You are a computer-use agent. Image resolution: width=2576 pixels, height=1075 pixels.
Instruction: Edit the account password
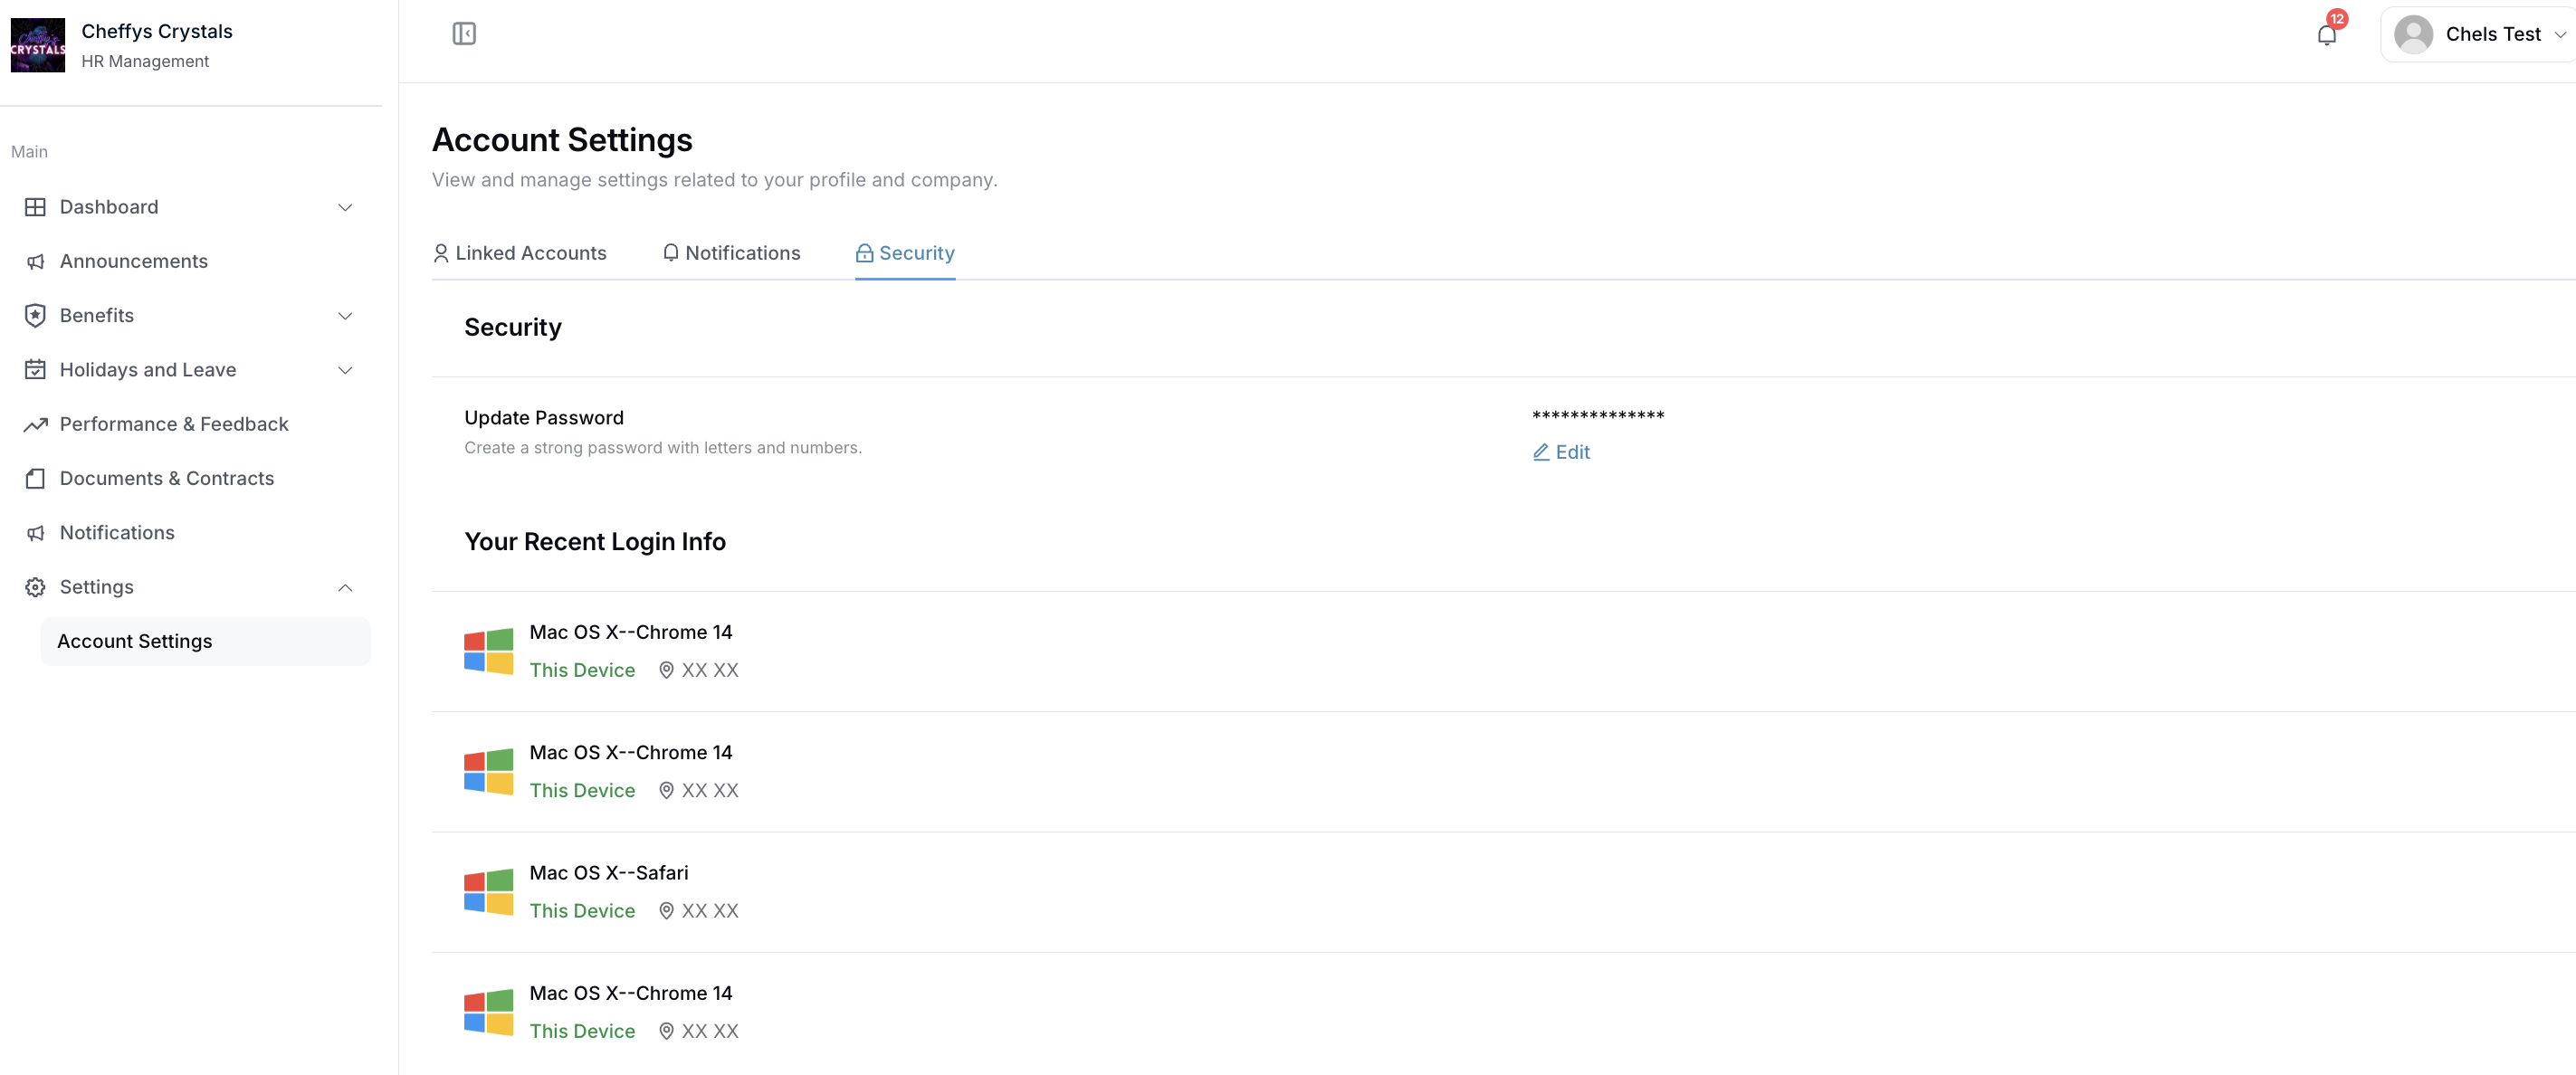[1561, 452]
